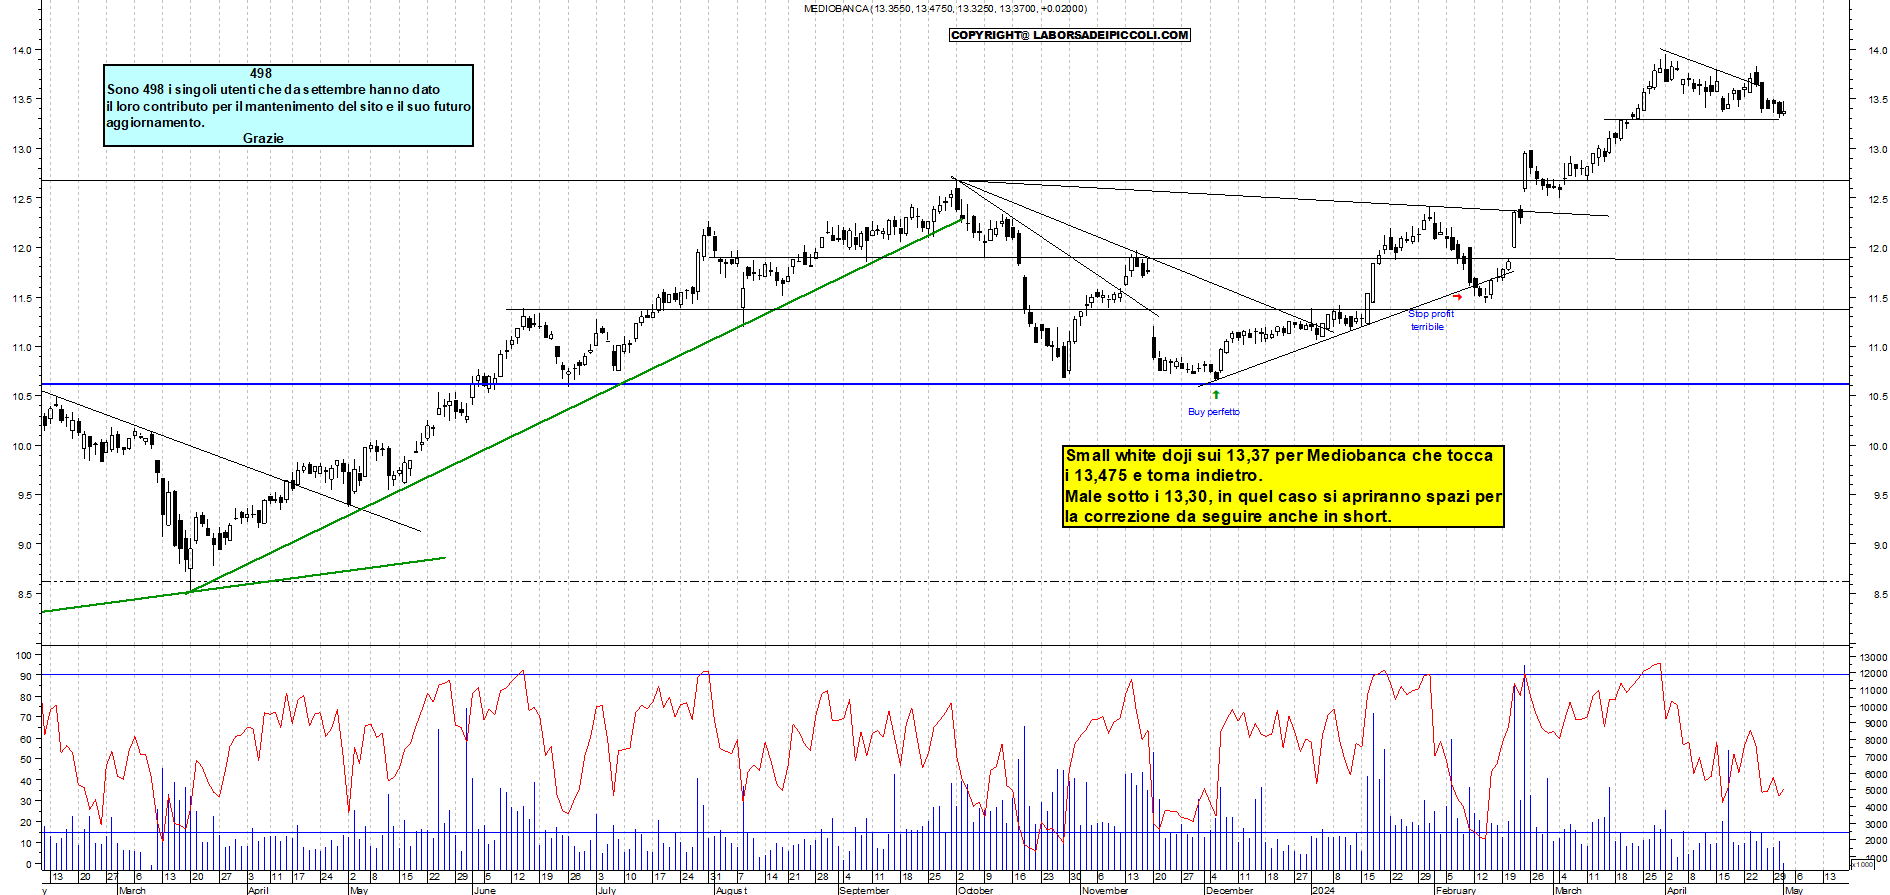This screenshot has height=895, width=1890.
Task: Click 50 on the oscillator left scale
Action: [x=25, y=760]
